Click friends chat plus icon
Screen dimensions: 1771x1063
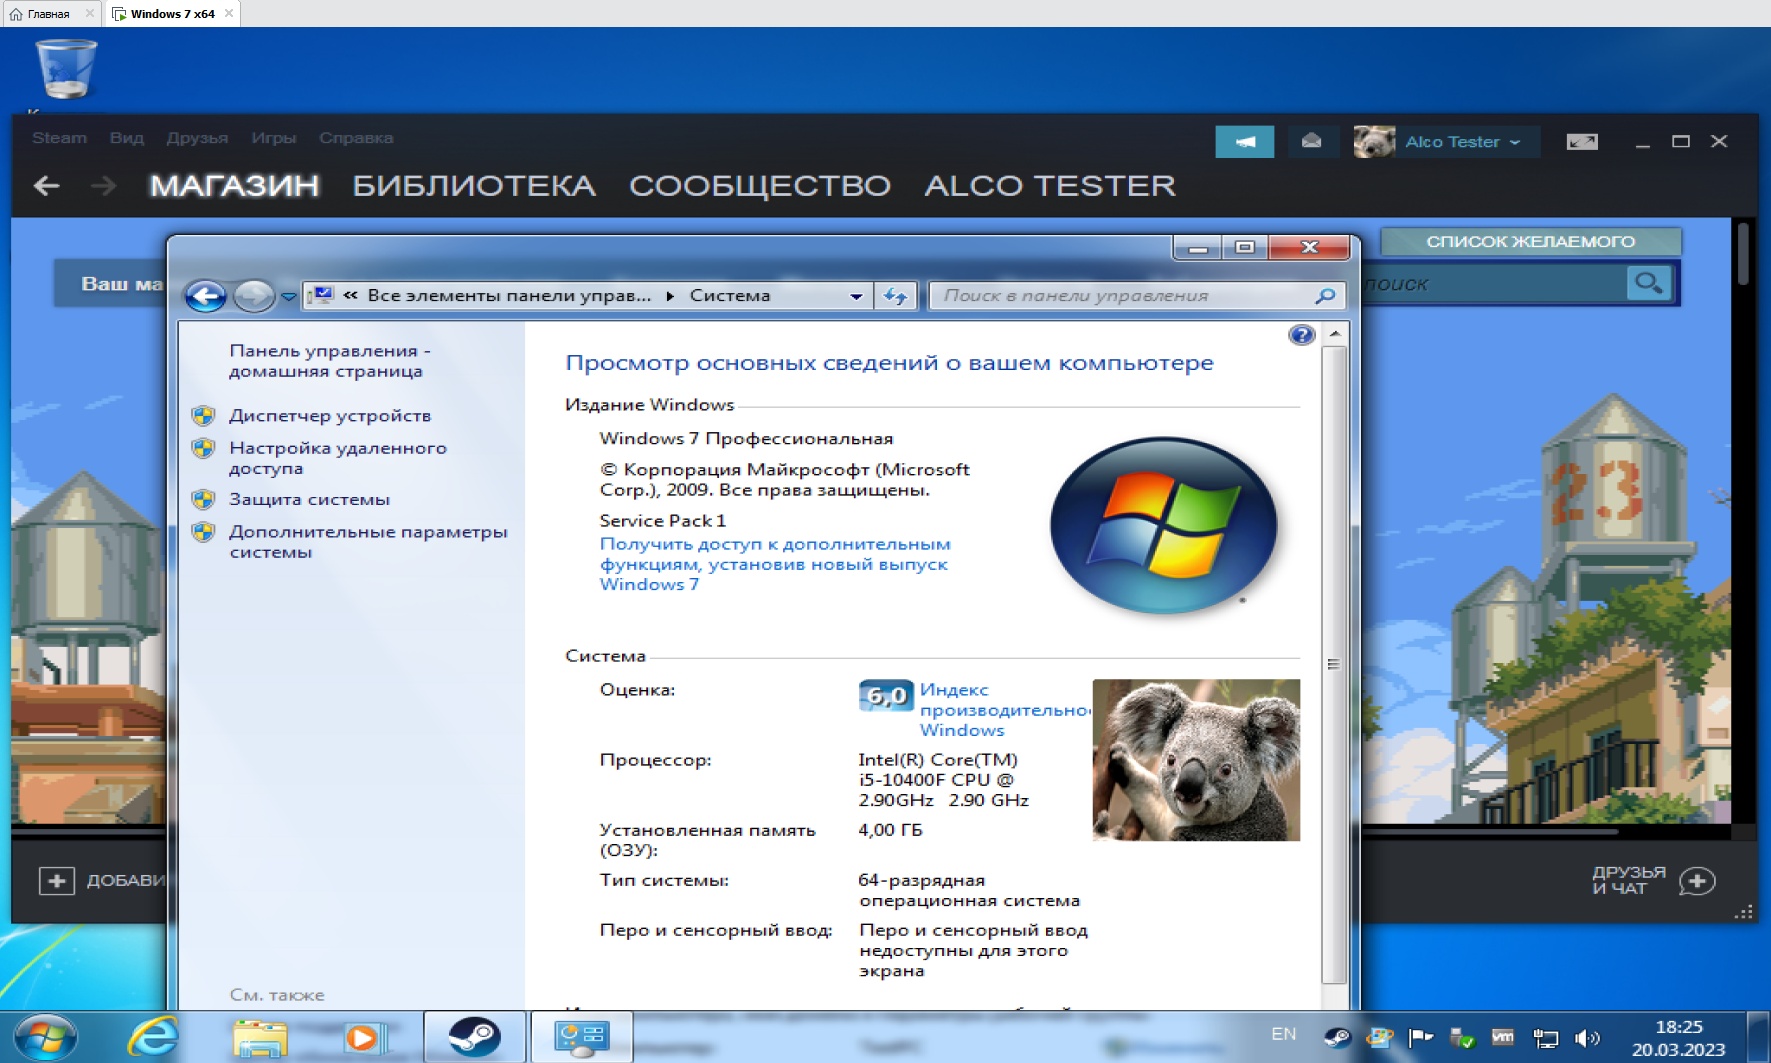click(x=1697, y=881)
